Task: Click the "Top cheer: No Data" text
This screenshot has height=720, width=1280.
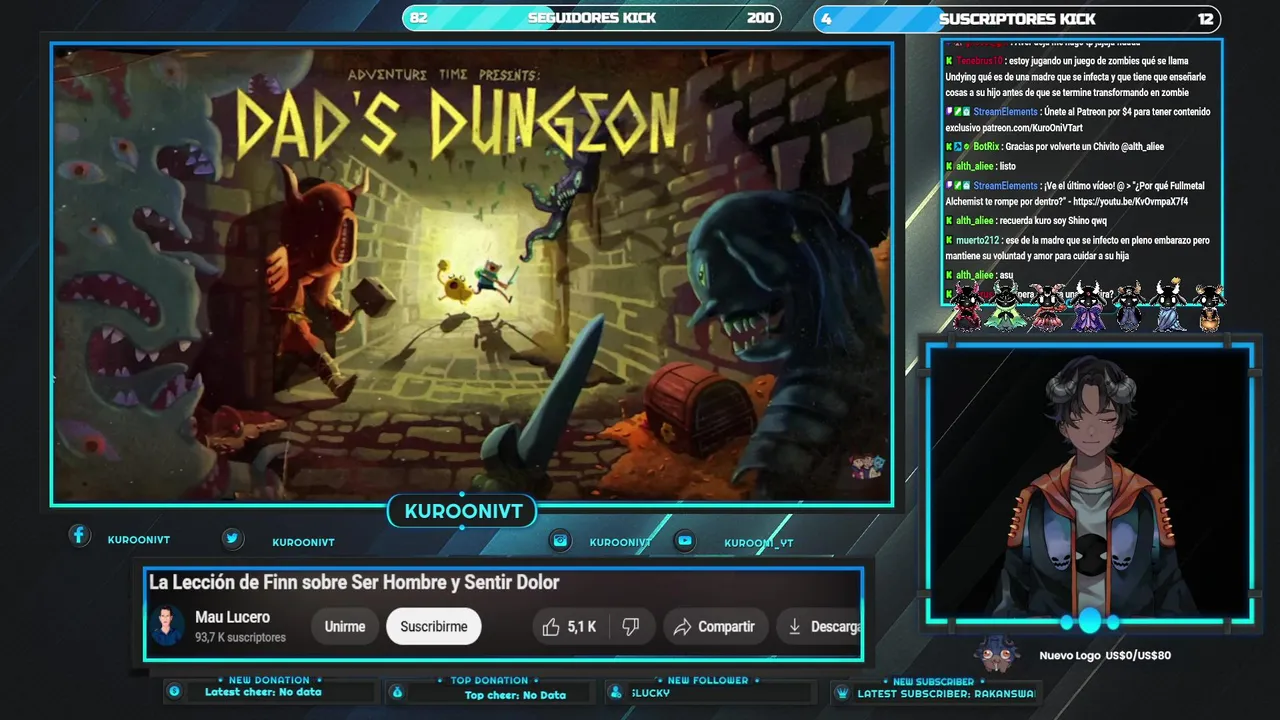Action: [x=515, y=695]
